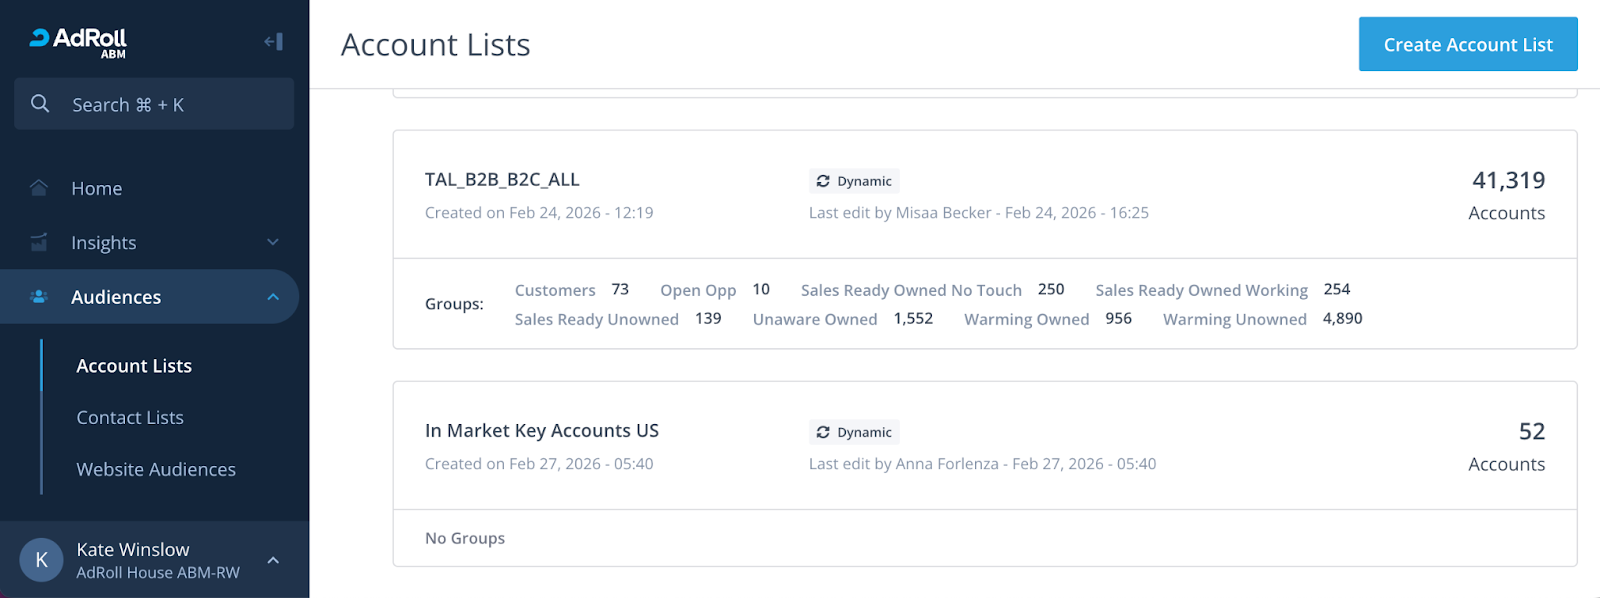Select Website Audiences in the sidebar
The image size is (1600, 598).
click(156, 469)
